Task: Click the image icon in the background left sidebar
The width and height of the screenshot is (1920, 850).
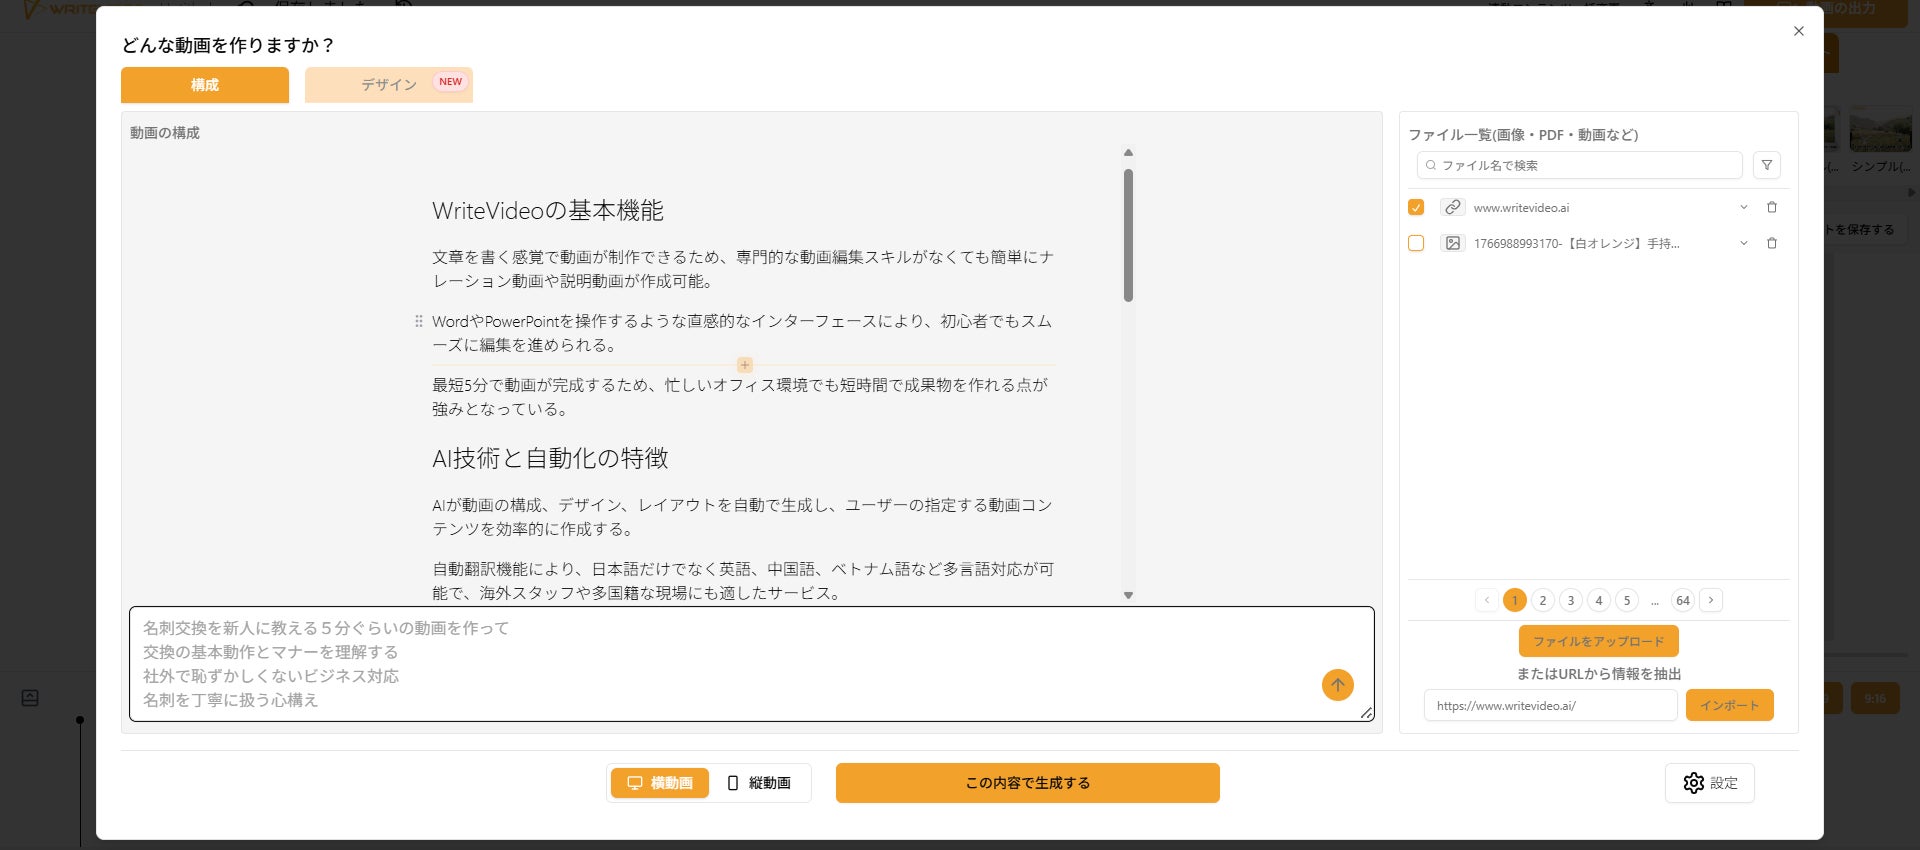Action: tap(30, 698)
